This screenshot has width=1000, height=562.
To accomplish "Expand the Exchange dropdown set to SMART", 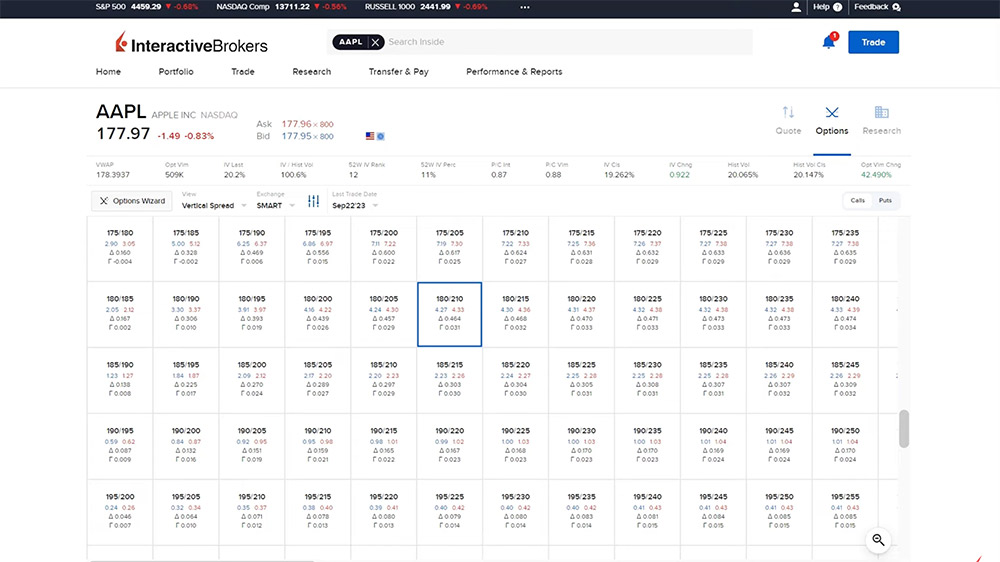I will [276, 205].
